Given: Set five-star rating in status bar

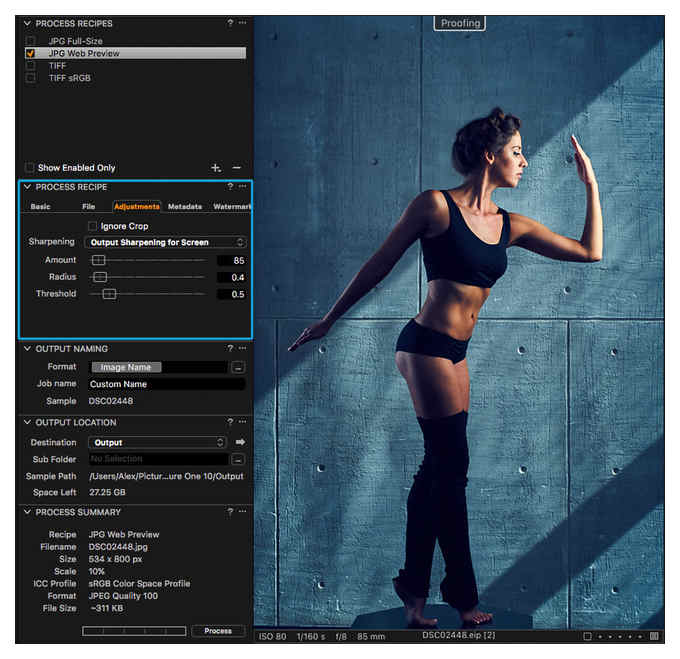Looking at the screenshot, I should pyautogui.click(x=640, y=636).
